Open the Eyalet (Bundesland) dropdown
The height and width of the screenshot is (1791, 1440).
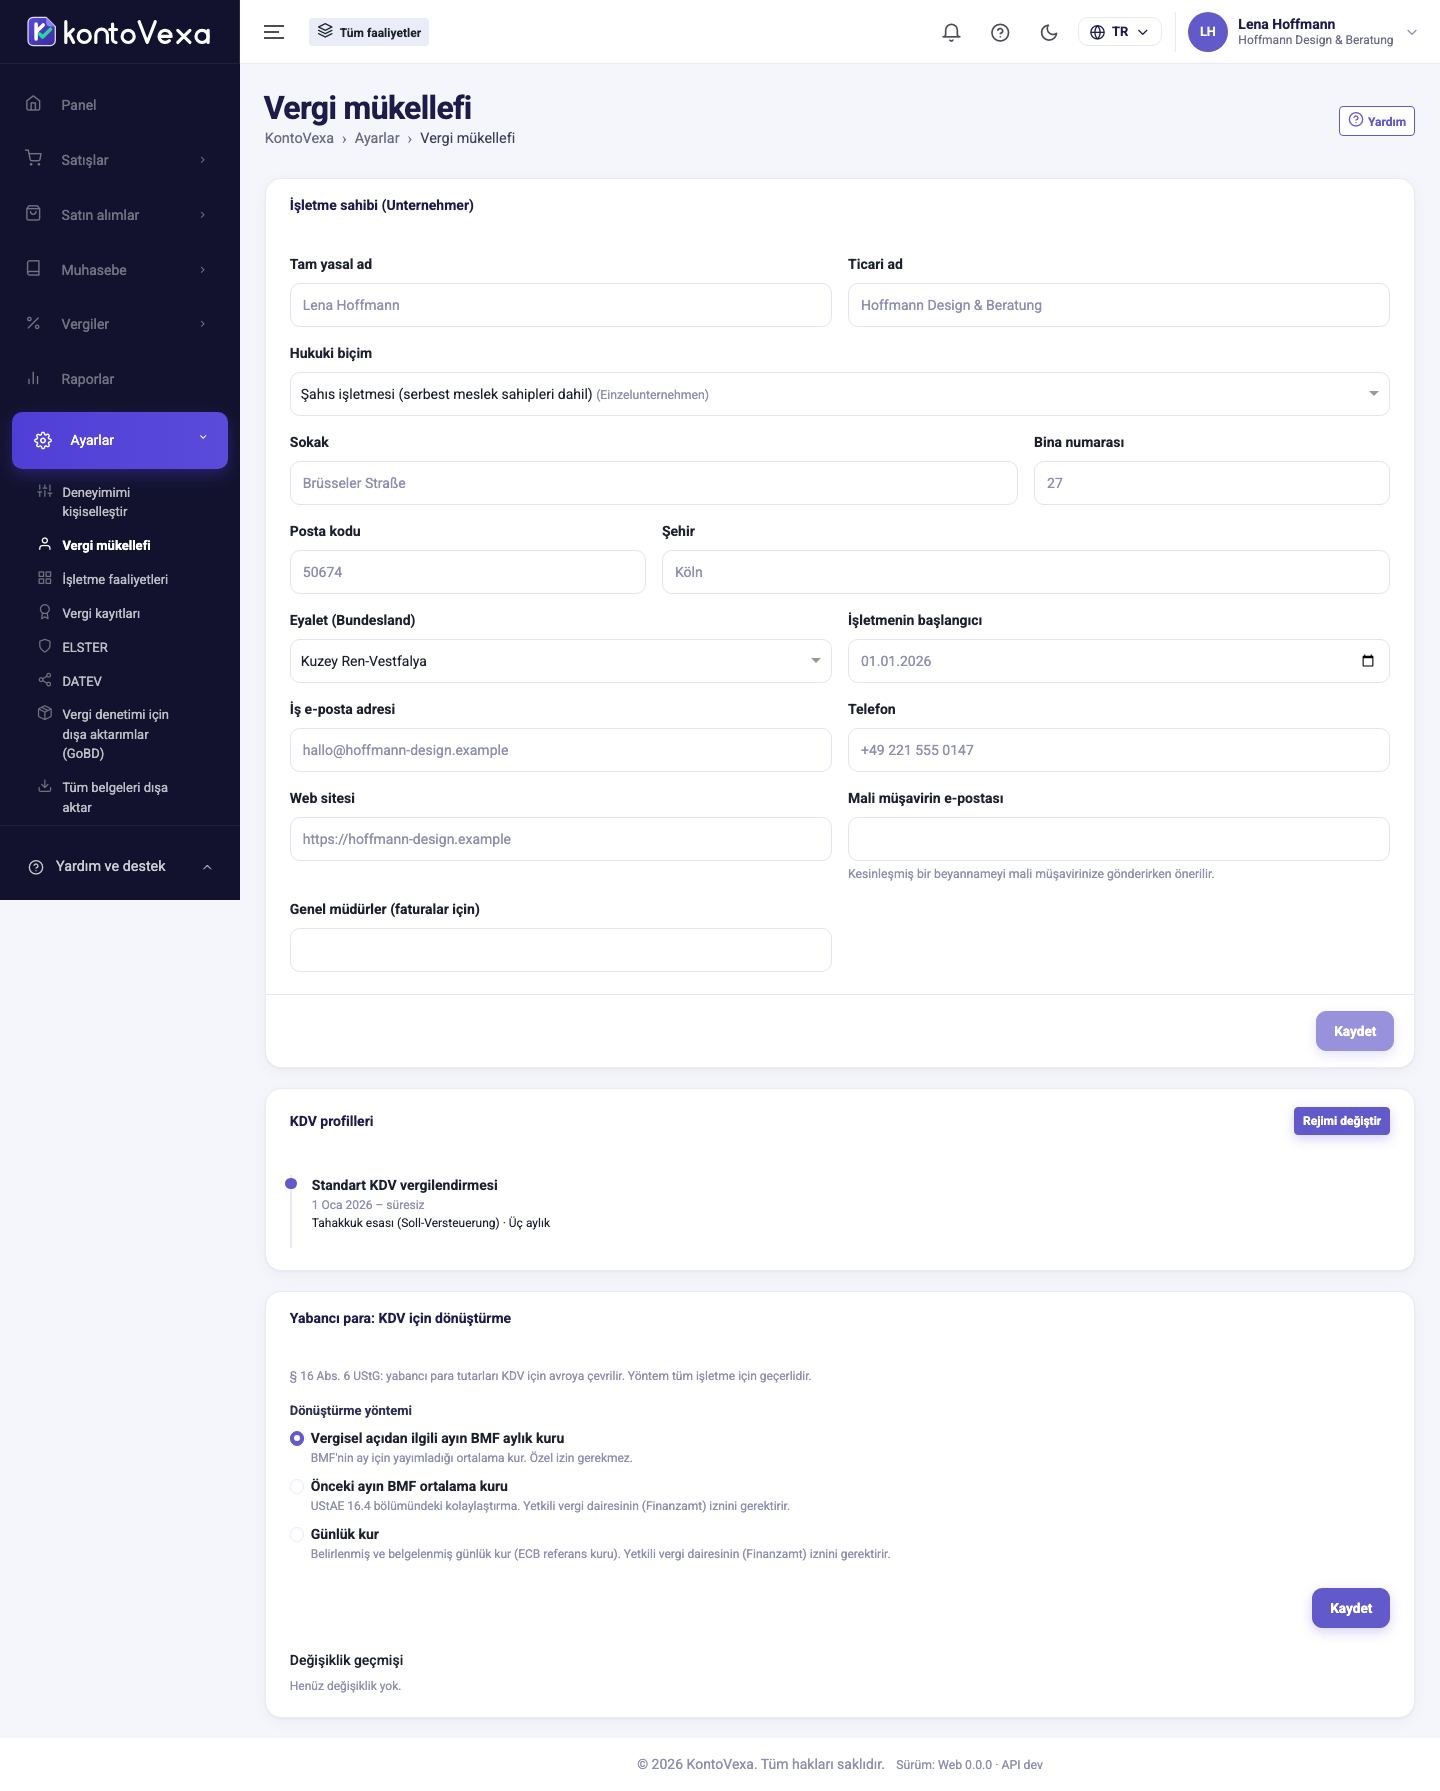[560, 661]
